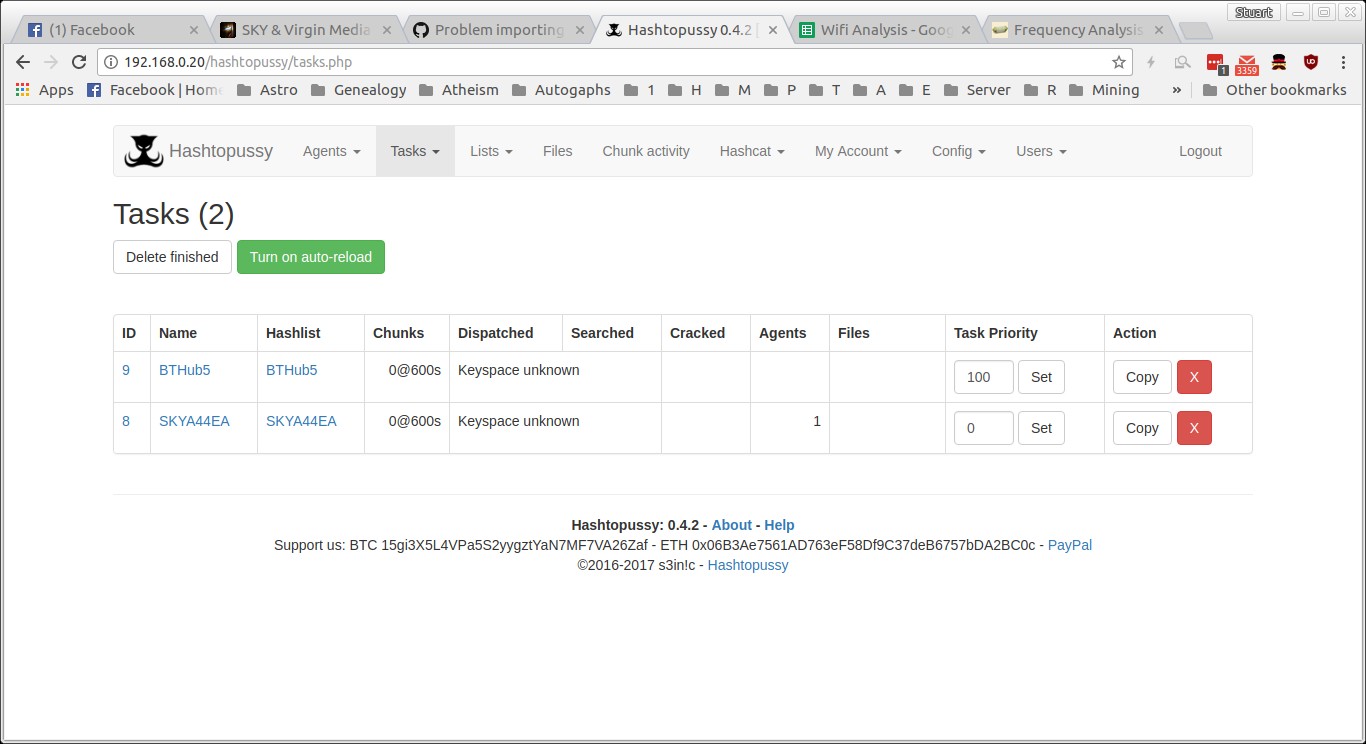This screenshot has height=744, width=1366.
Task: Open the Config dropdown
Action: [957, 151]
